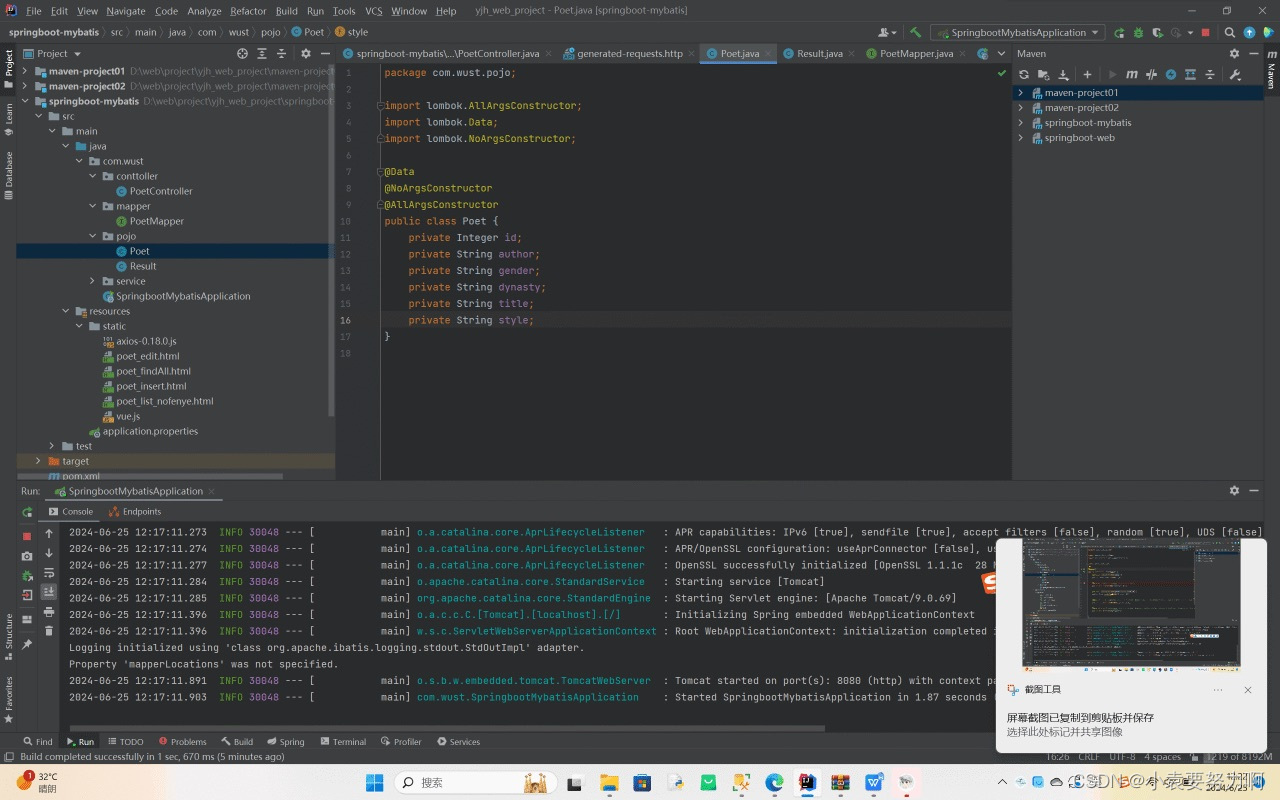Click Windows Start button on taskbar
Screen dimensions: 1280x800
[x=375, y=782]
